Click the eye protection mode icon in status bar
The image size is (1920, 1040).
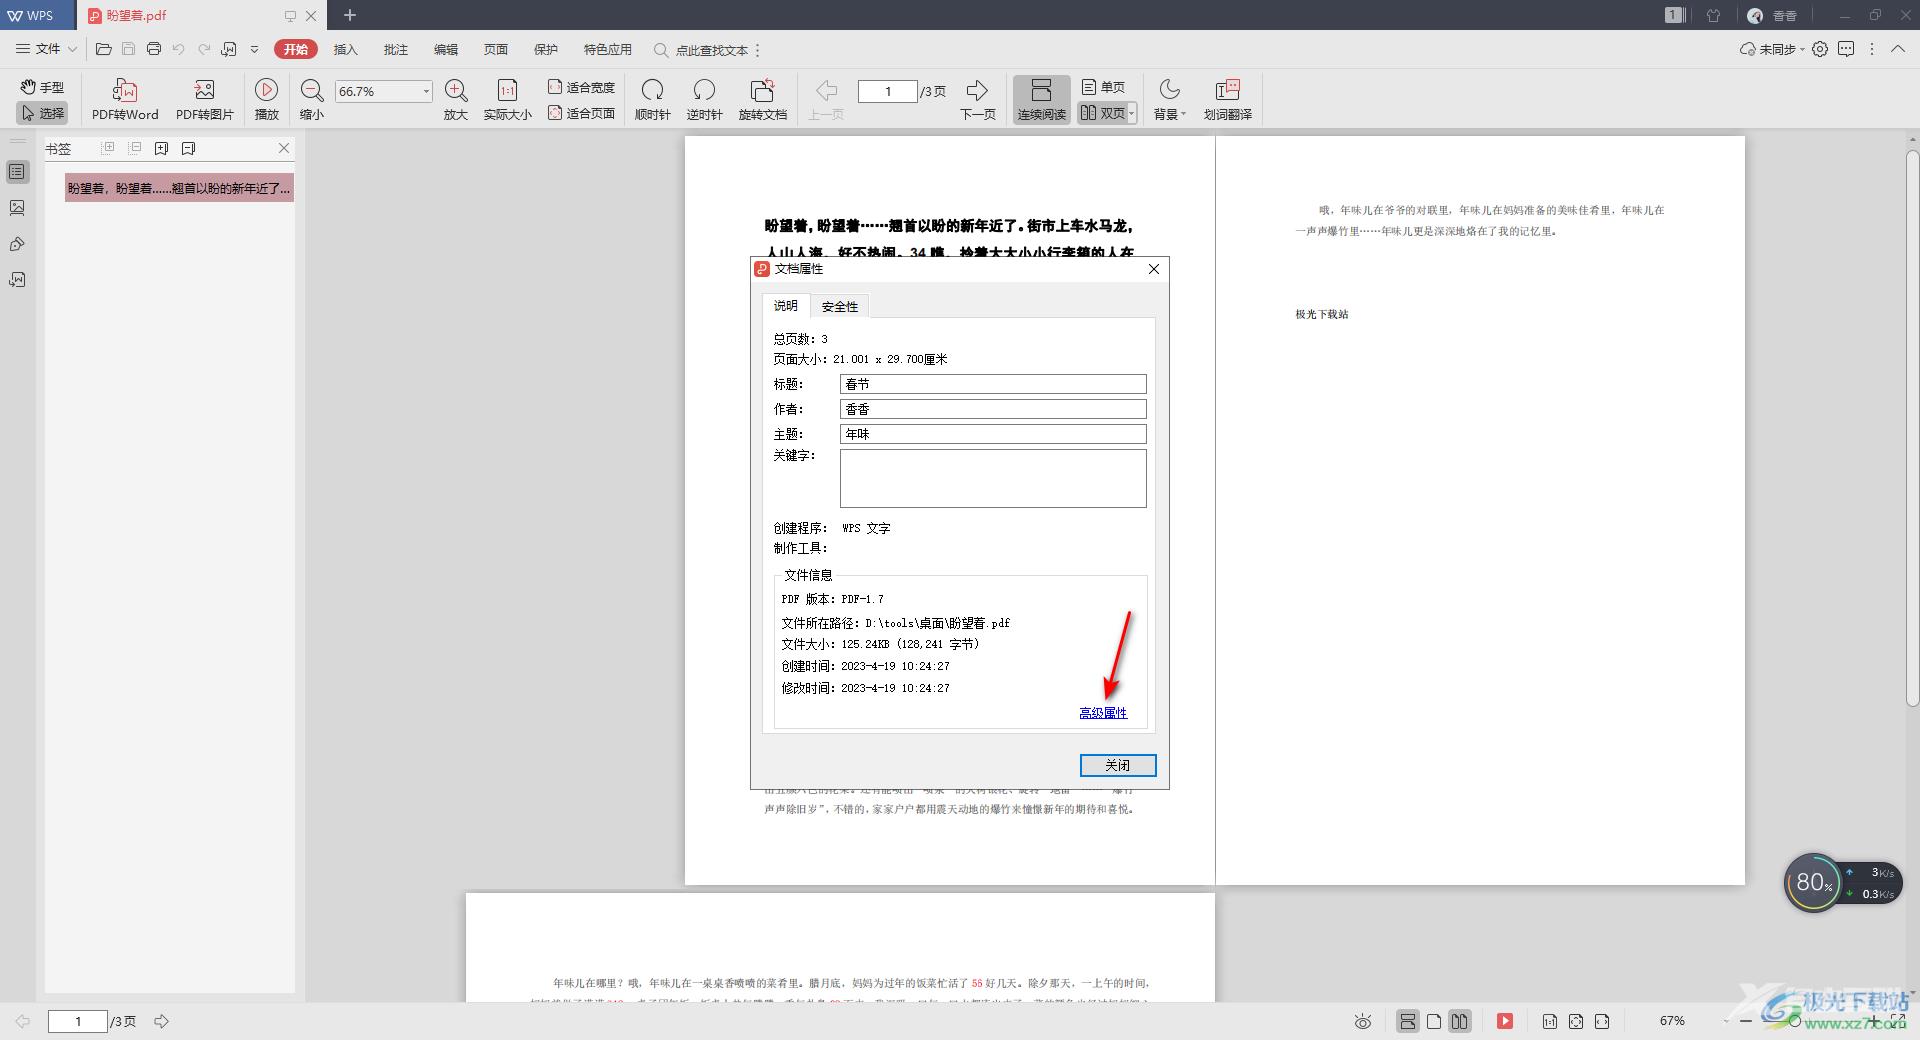tap(1362, 1021)
